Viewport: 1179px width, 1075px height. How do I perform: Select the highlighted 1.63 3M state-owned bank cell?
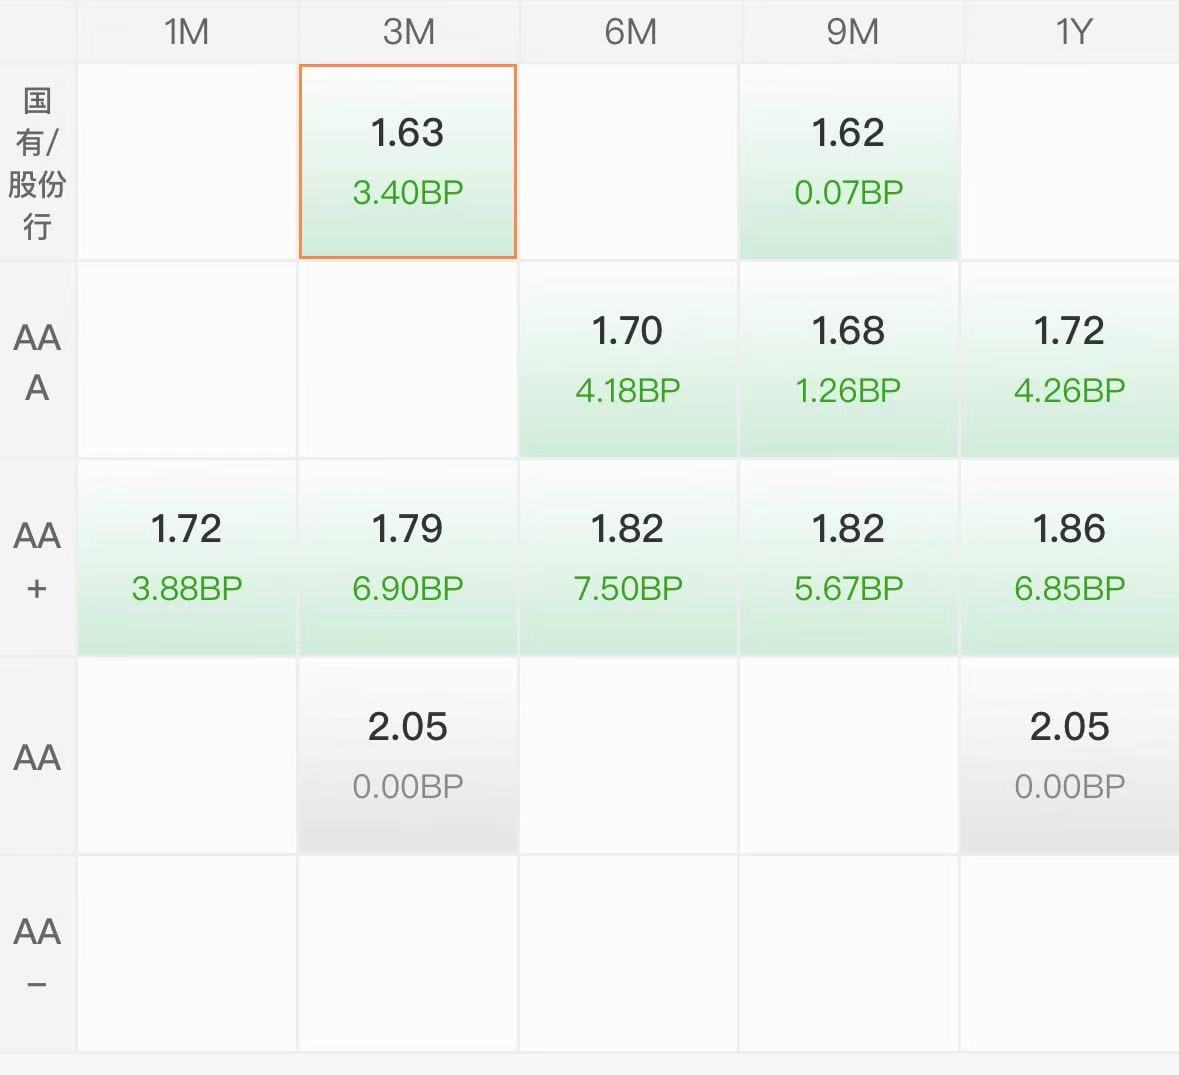click(408, 162)
